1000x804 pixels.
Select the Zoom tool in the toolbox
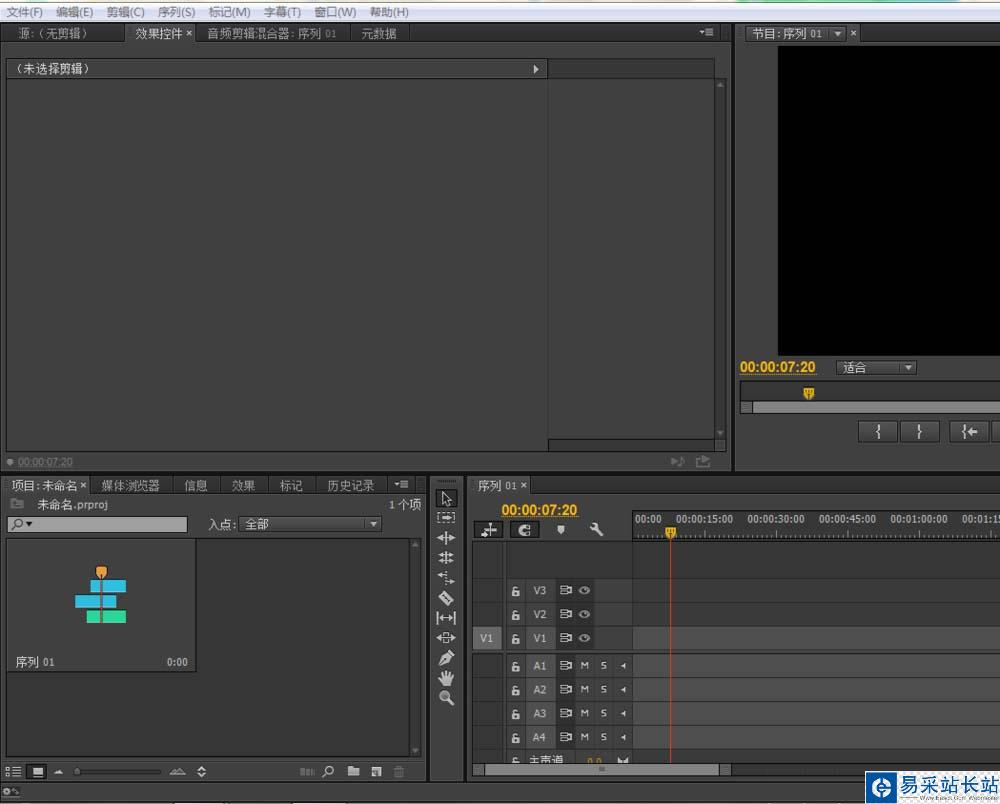coord(446,698)
